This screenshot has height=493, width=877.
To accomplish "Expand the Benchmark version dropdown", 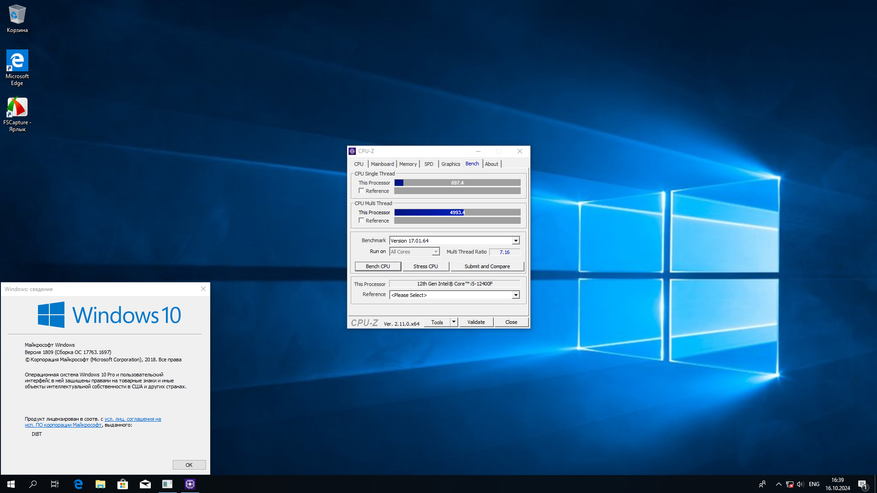I will click(x=516, y=241).
